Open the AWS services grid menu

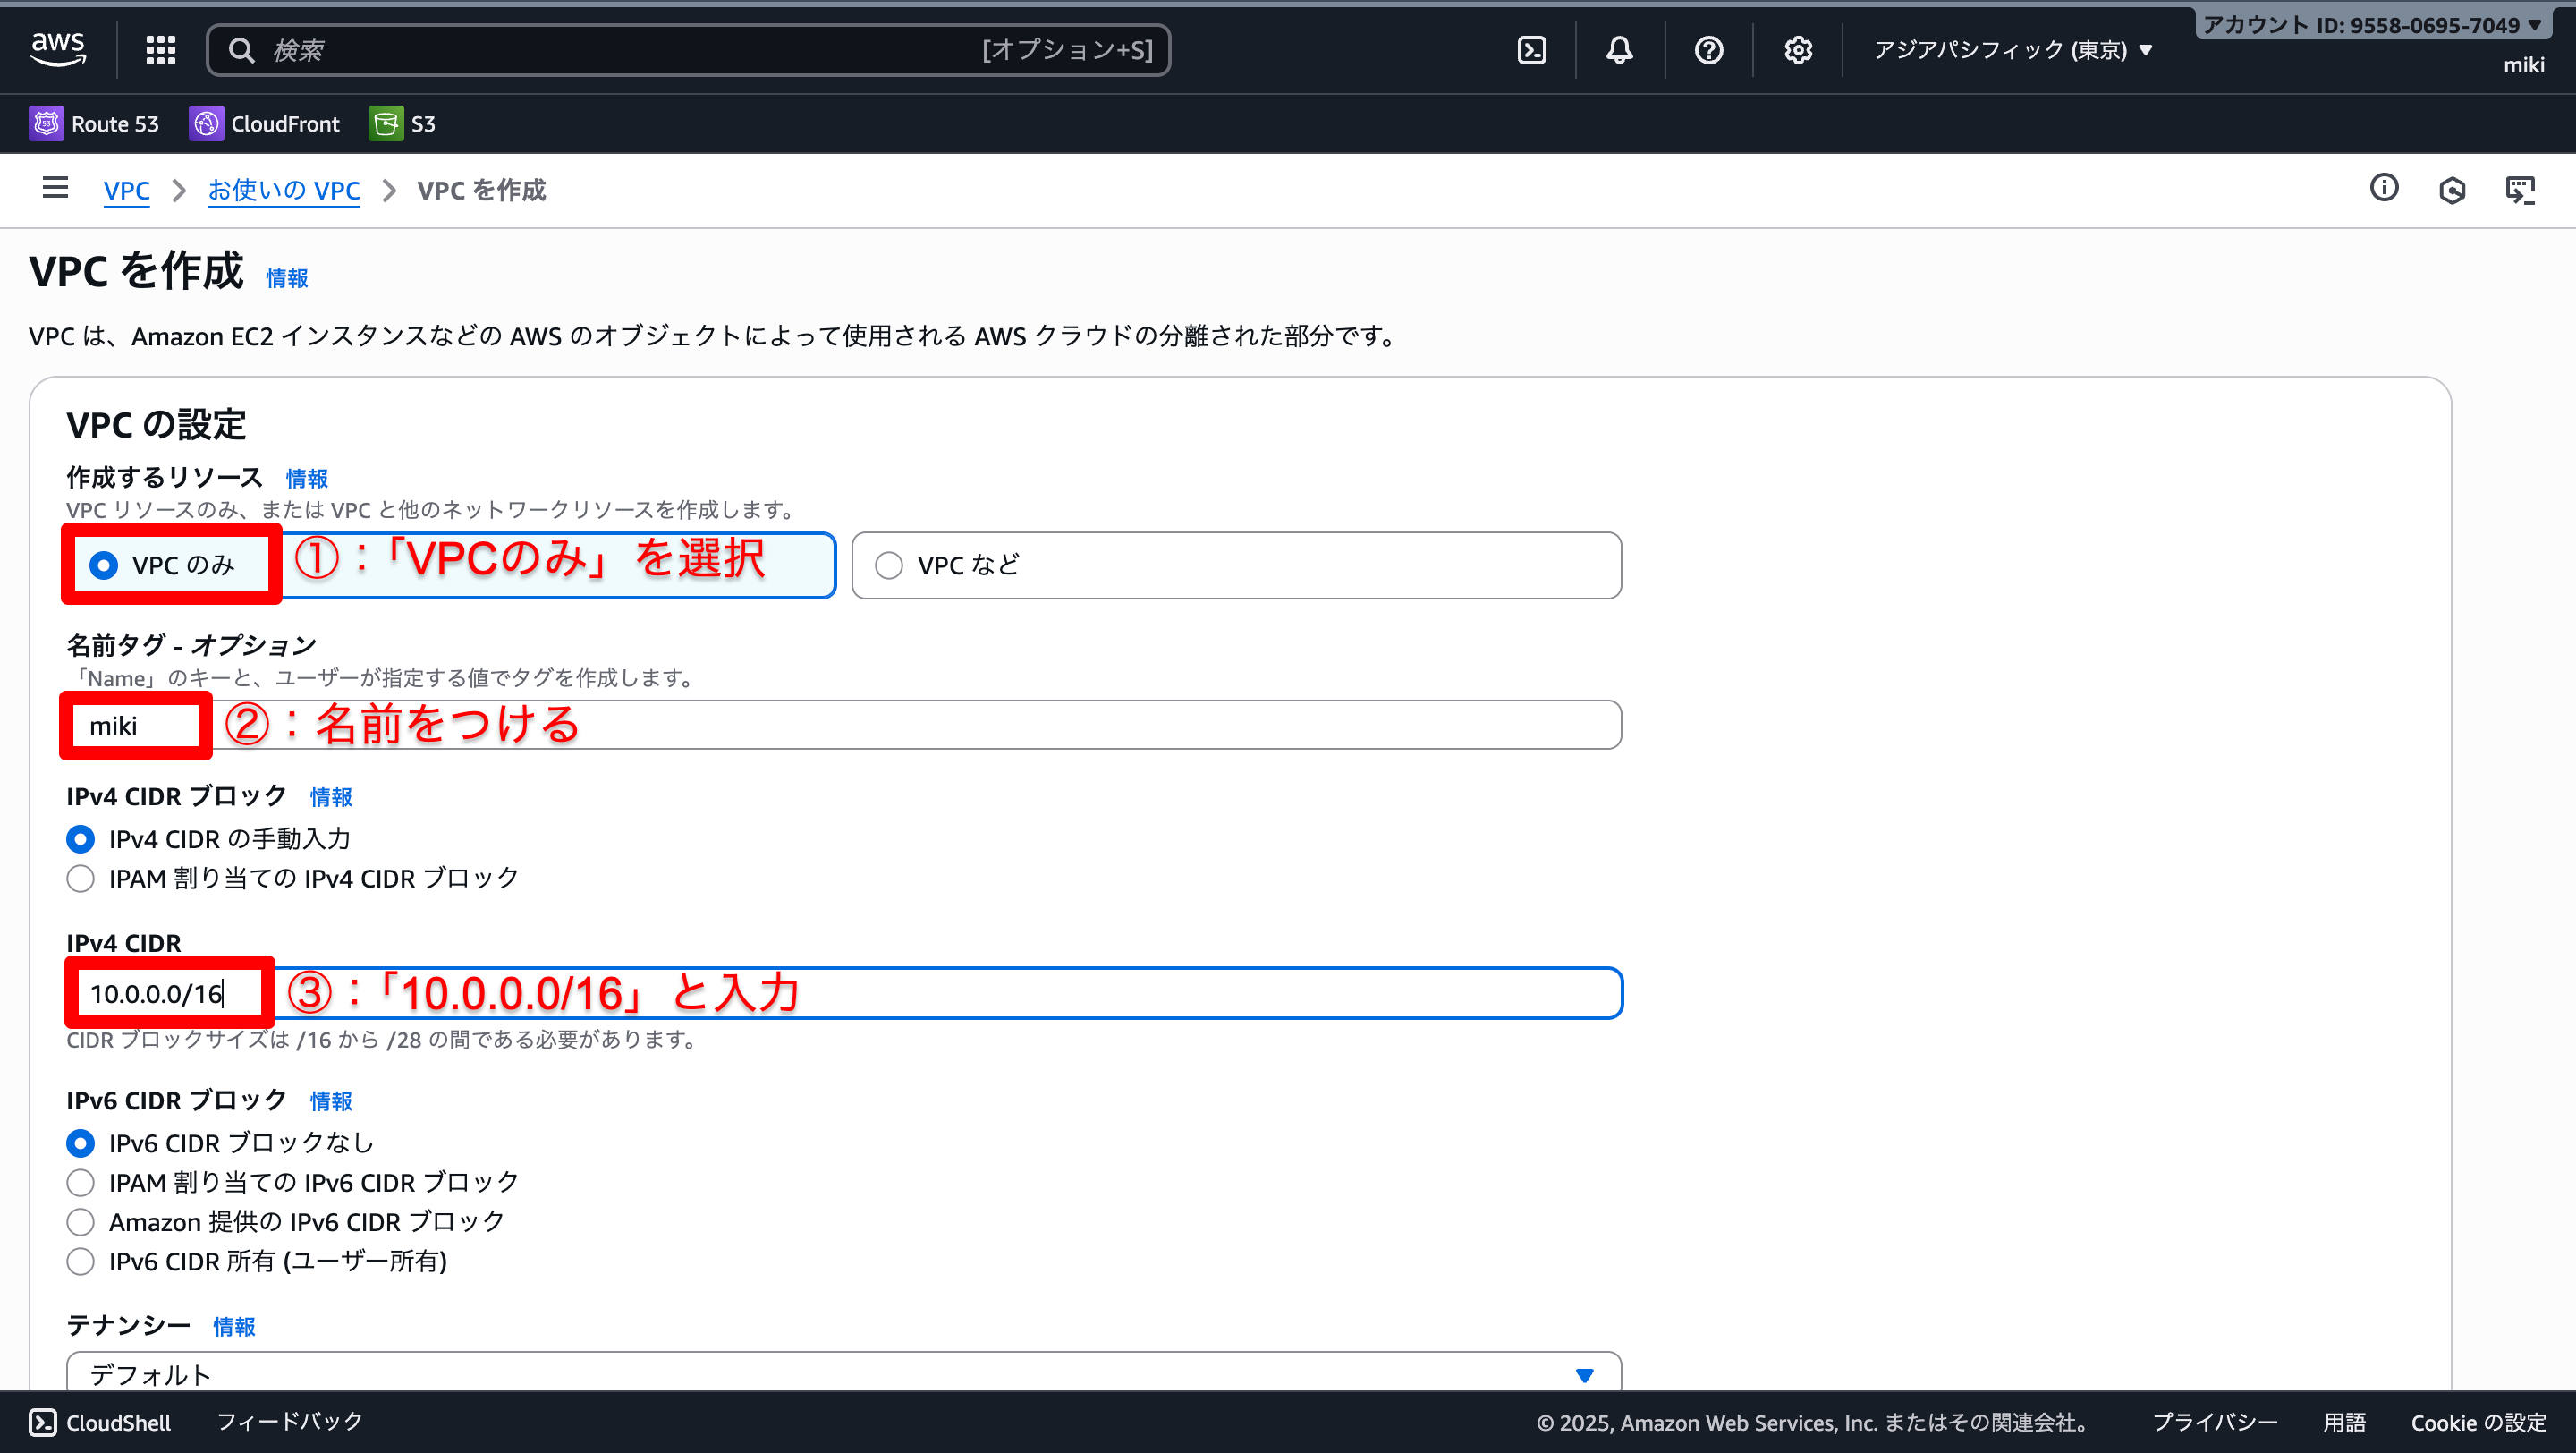(x=160, y=49)
